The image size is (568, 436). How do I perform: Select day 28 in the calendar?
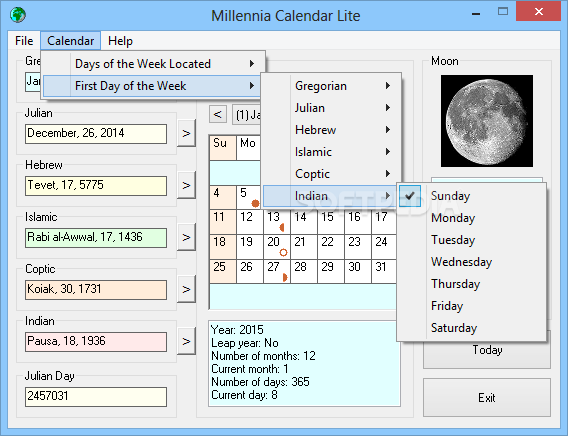click(x=304, y=272)
